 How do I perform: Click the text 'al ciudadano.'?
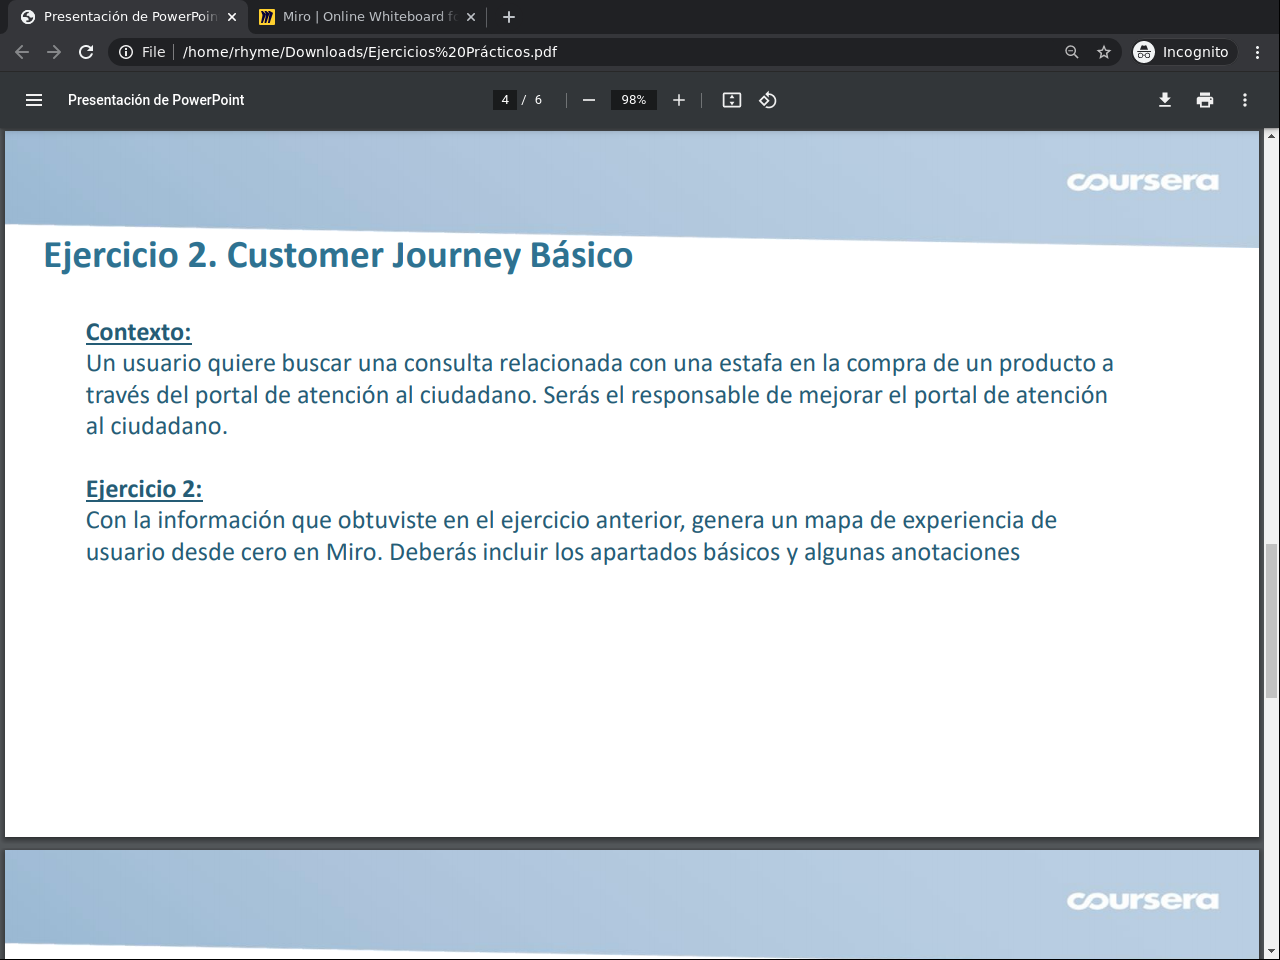[x=157, y=427]
